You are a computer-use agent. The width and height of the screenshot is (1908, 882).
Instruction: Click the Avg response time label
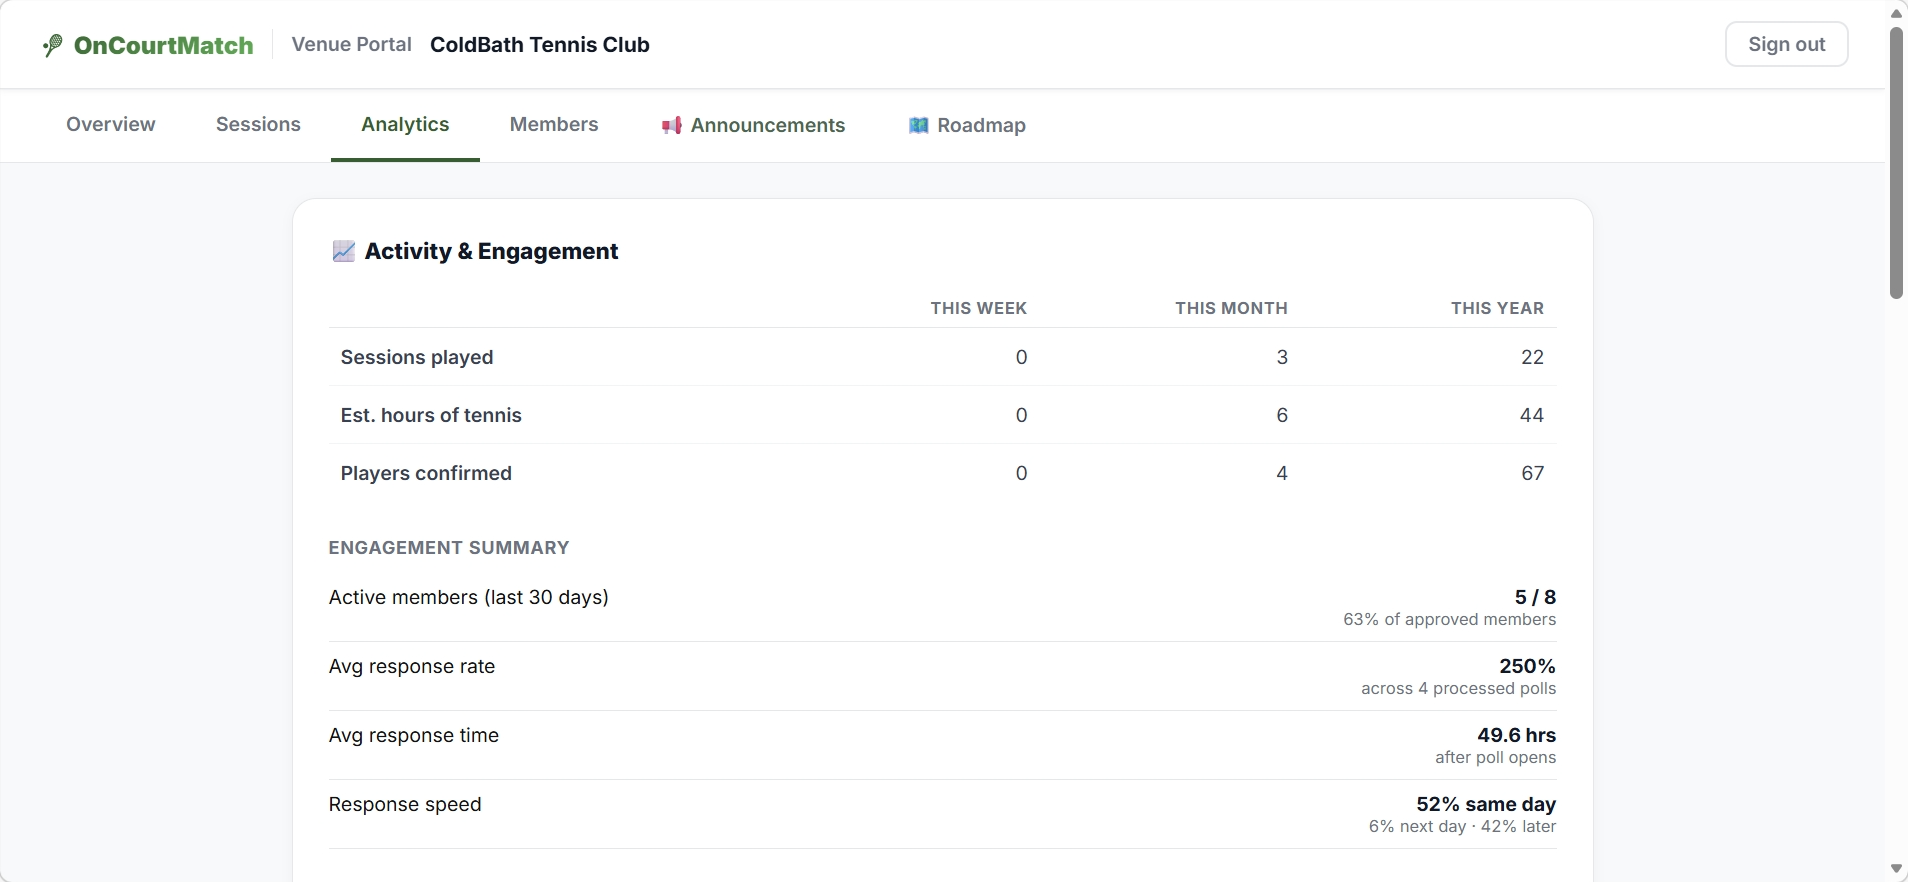(414, 735)
